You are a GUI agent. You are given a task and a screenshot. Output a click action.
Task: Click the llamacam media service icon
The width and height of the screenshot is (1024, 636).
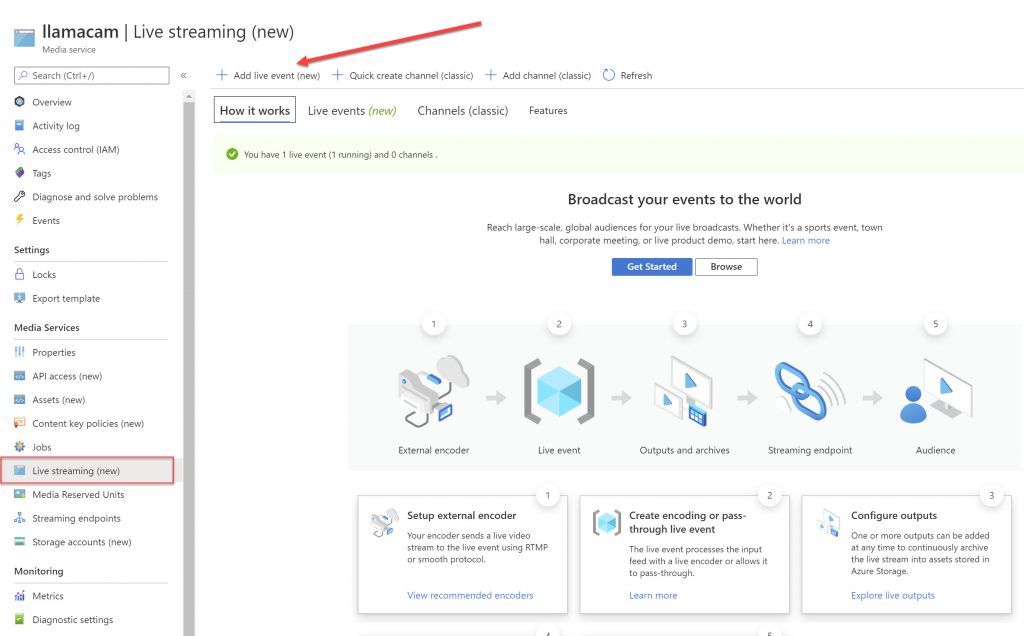click(25, 37)
